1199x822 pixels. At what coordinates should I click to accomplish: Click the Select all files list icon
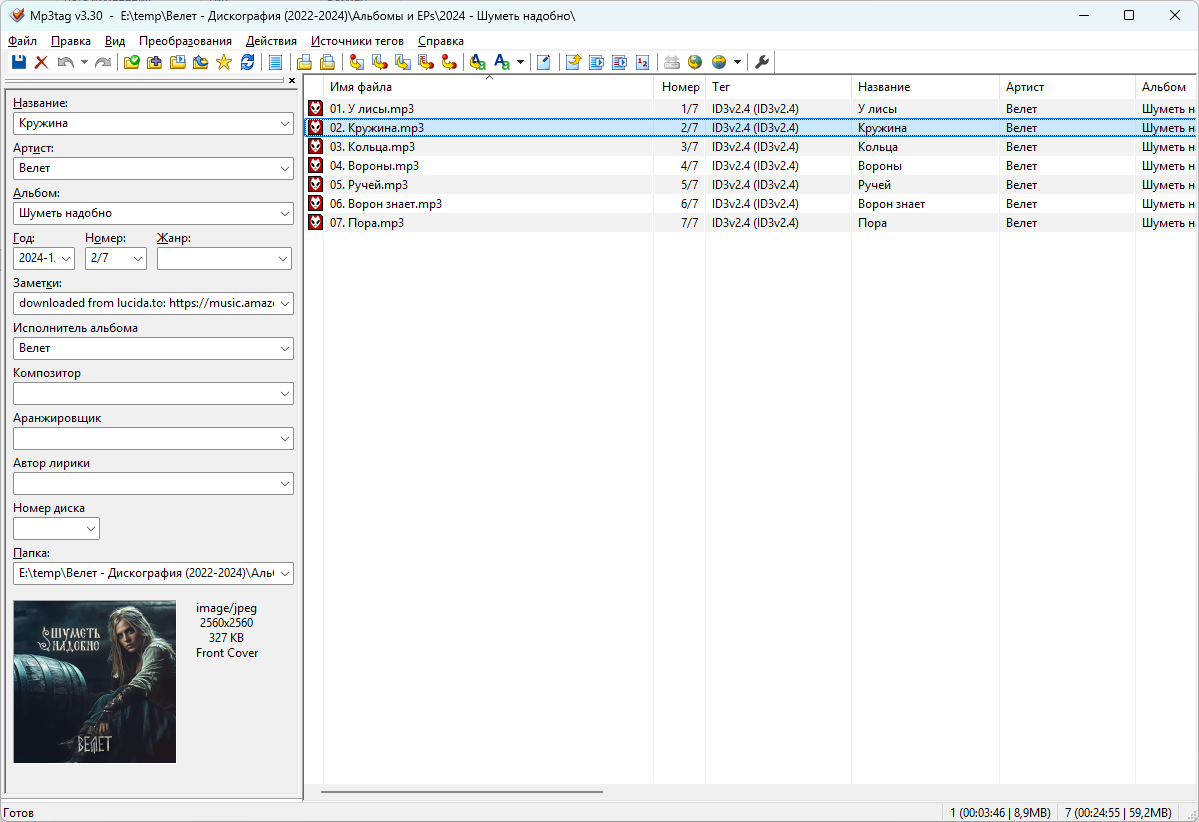[275, 63]
